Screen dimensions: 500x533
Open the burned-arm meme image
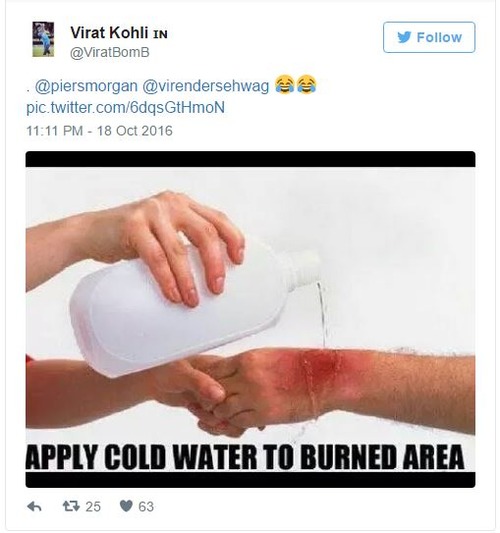[x=251, y=320]
